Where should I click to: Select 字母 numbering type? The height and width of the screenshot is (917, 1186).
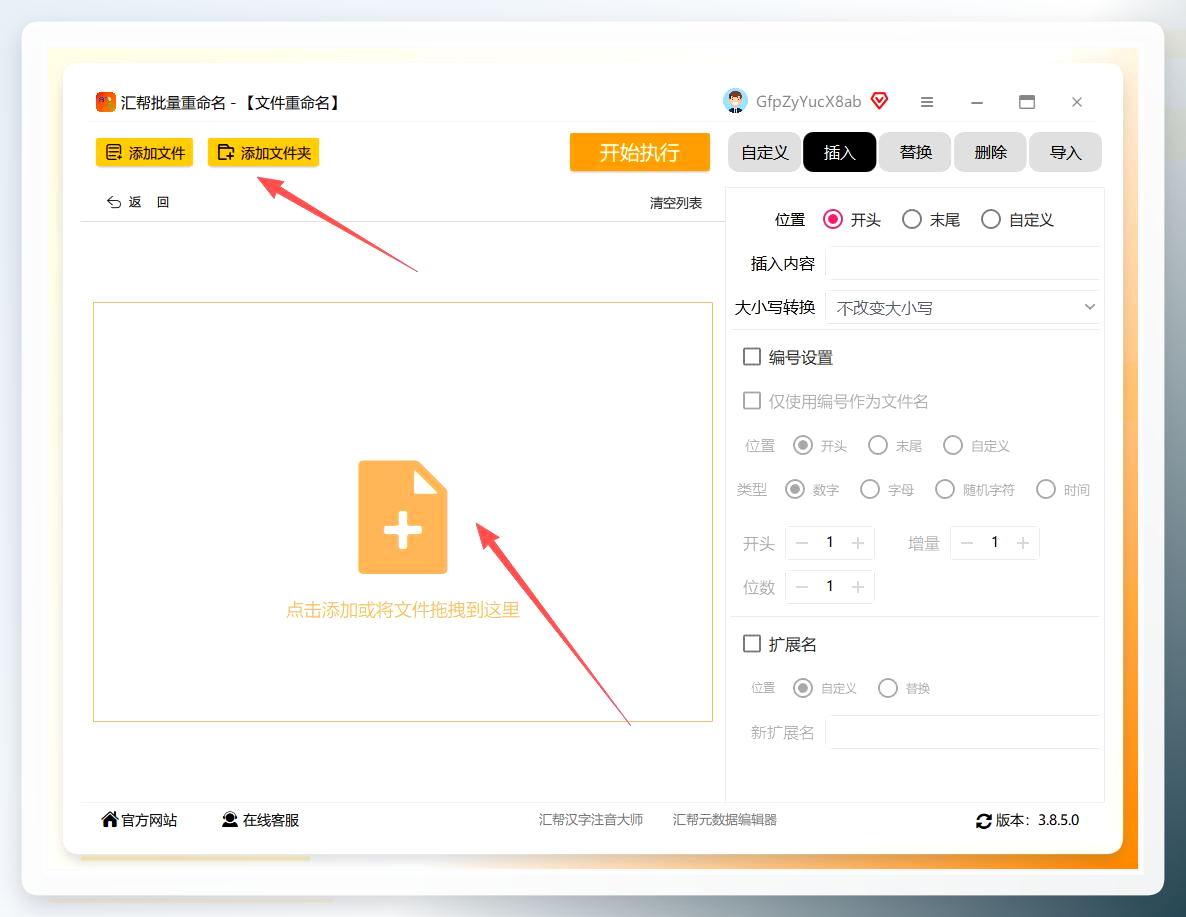(x=870, y=489)
